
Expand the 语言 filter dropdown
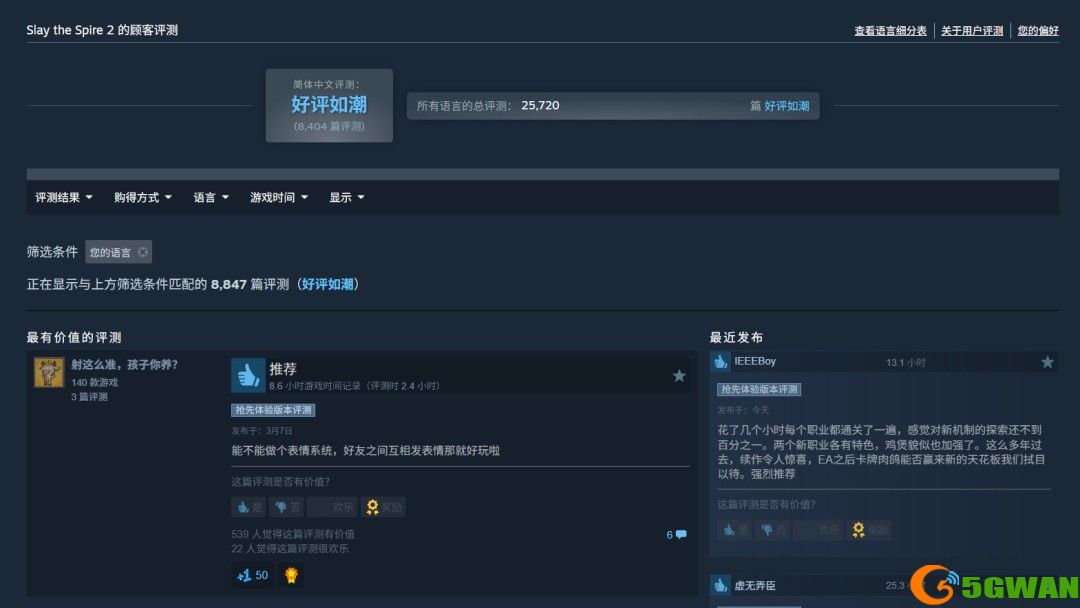point(211,198)
